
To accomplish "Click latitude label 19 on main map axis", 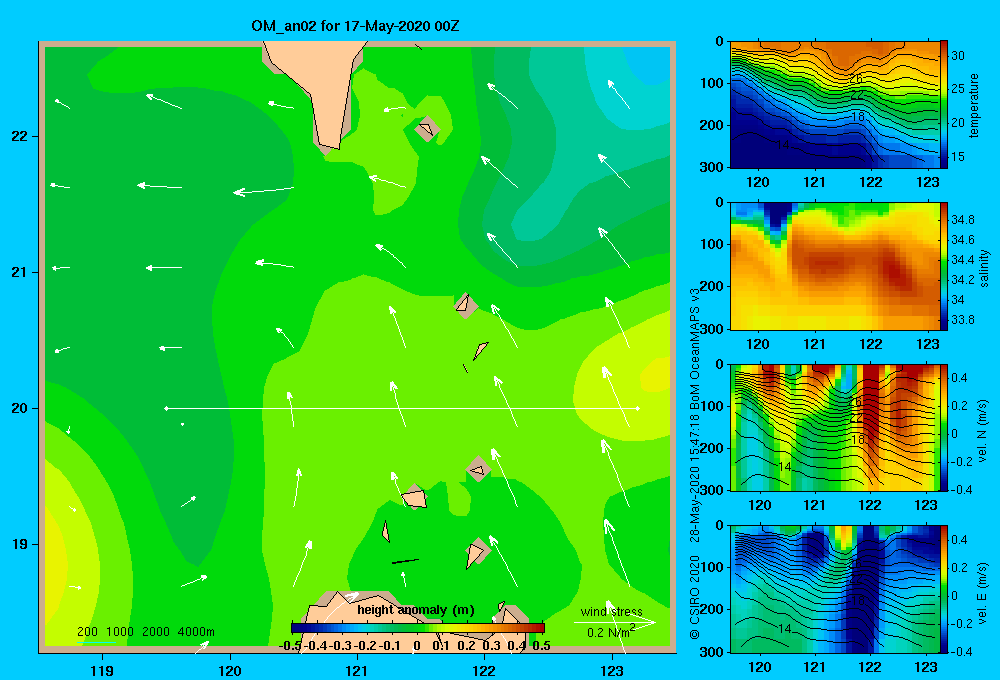I will pyautogui.click(x=20, y=544).
